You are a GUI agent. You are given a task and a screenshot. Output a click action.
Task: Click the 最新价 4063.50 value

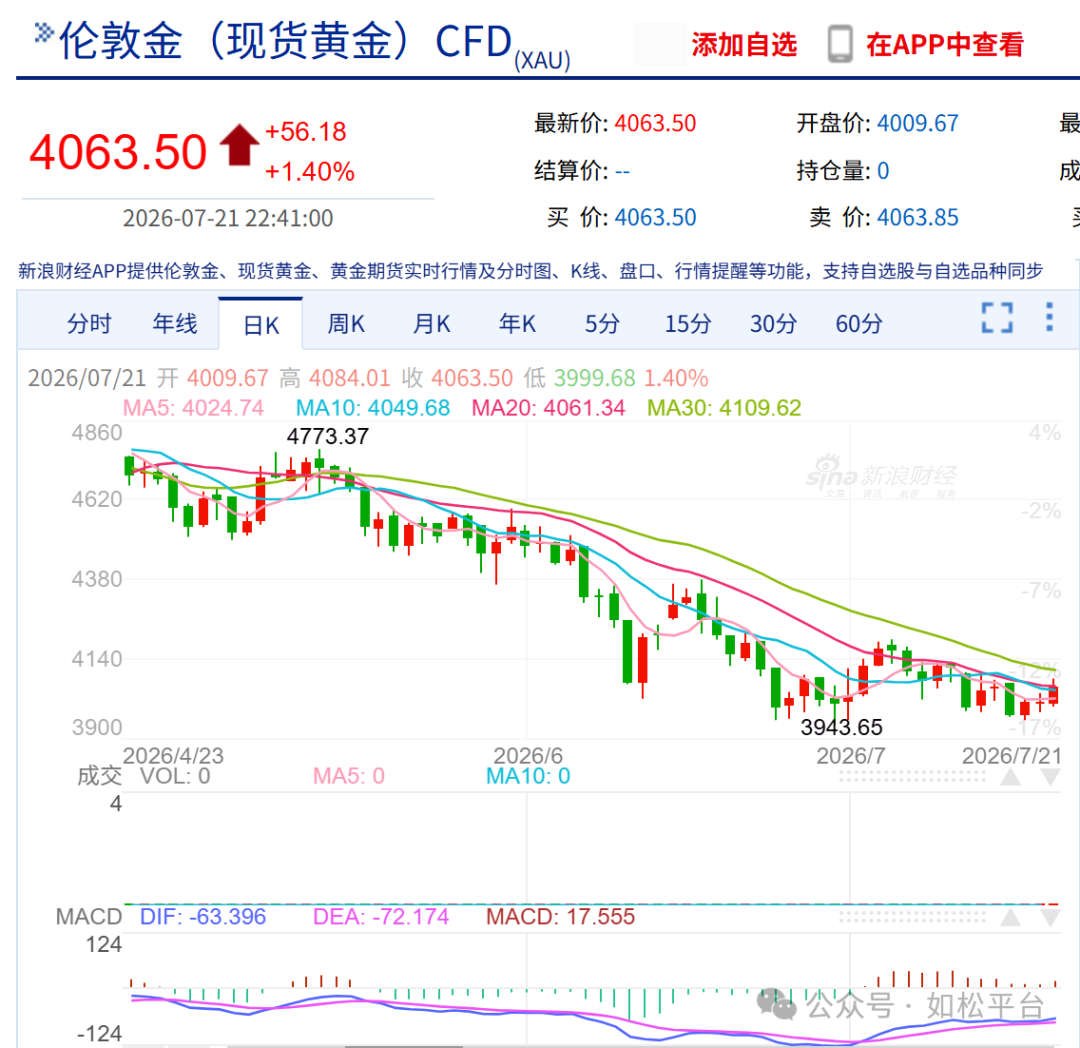click(x=655, y=123)
